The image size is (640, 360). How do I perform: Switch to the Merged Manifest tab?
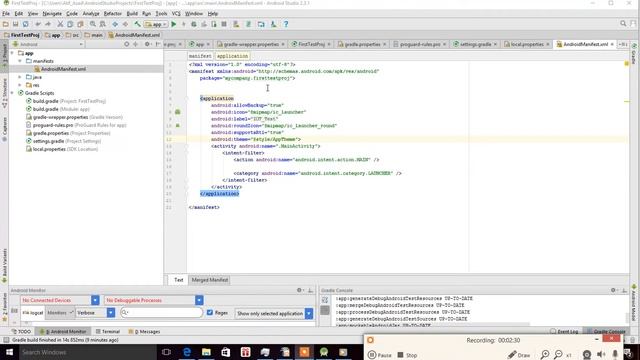click(210, 280)
